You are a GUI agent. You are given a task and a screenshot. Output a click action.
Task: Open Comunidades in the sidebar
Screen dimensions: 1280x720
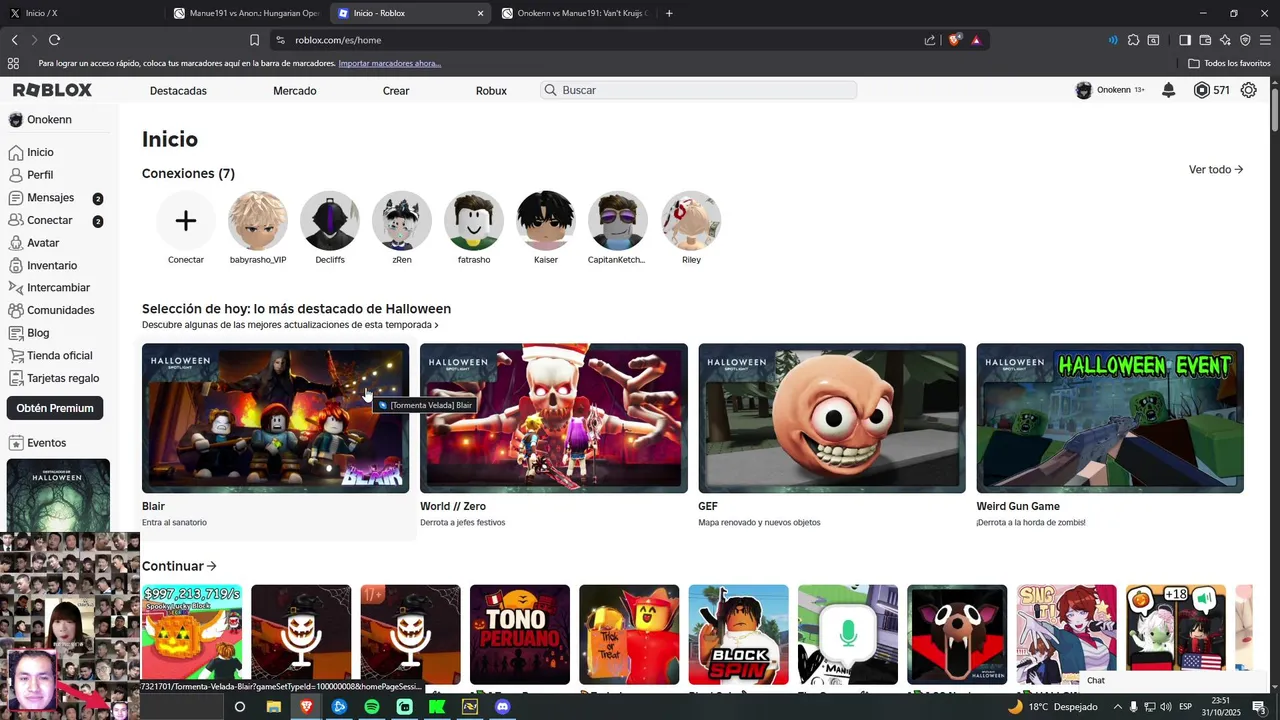(51, 310)
